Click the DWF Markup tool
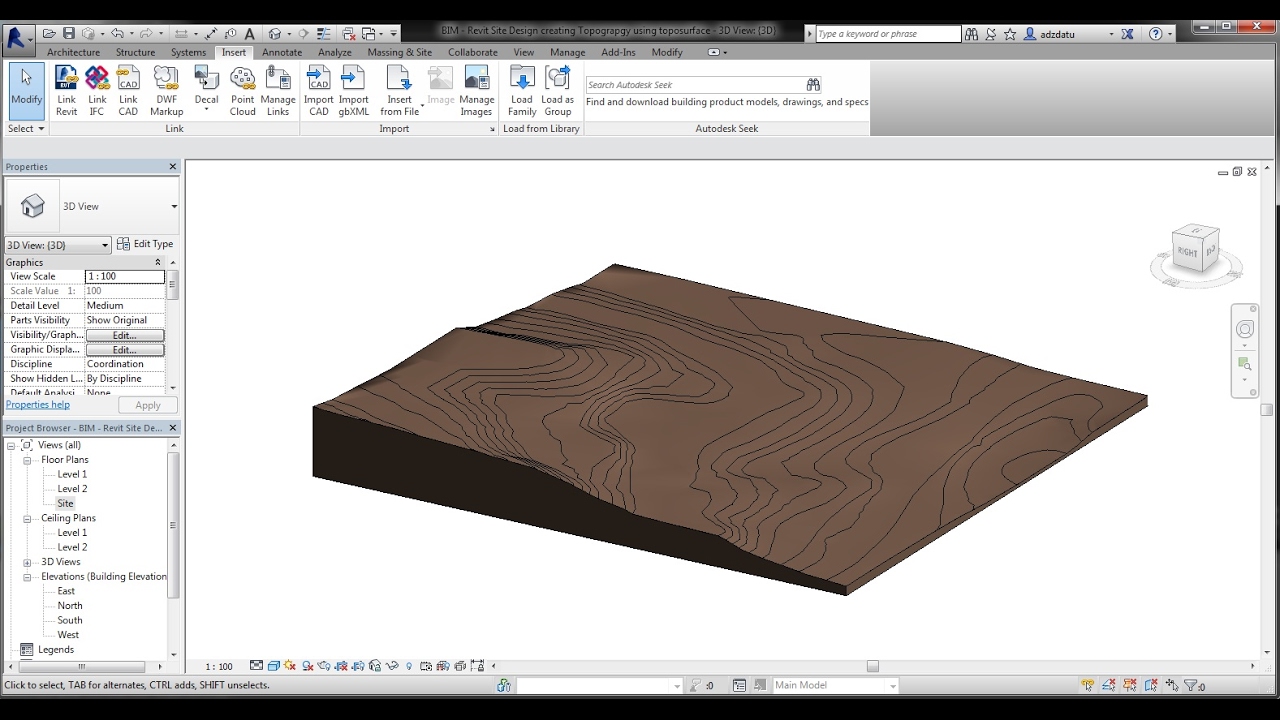This screenshot has height=720, width=1280. (x=166, y=90)
